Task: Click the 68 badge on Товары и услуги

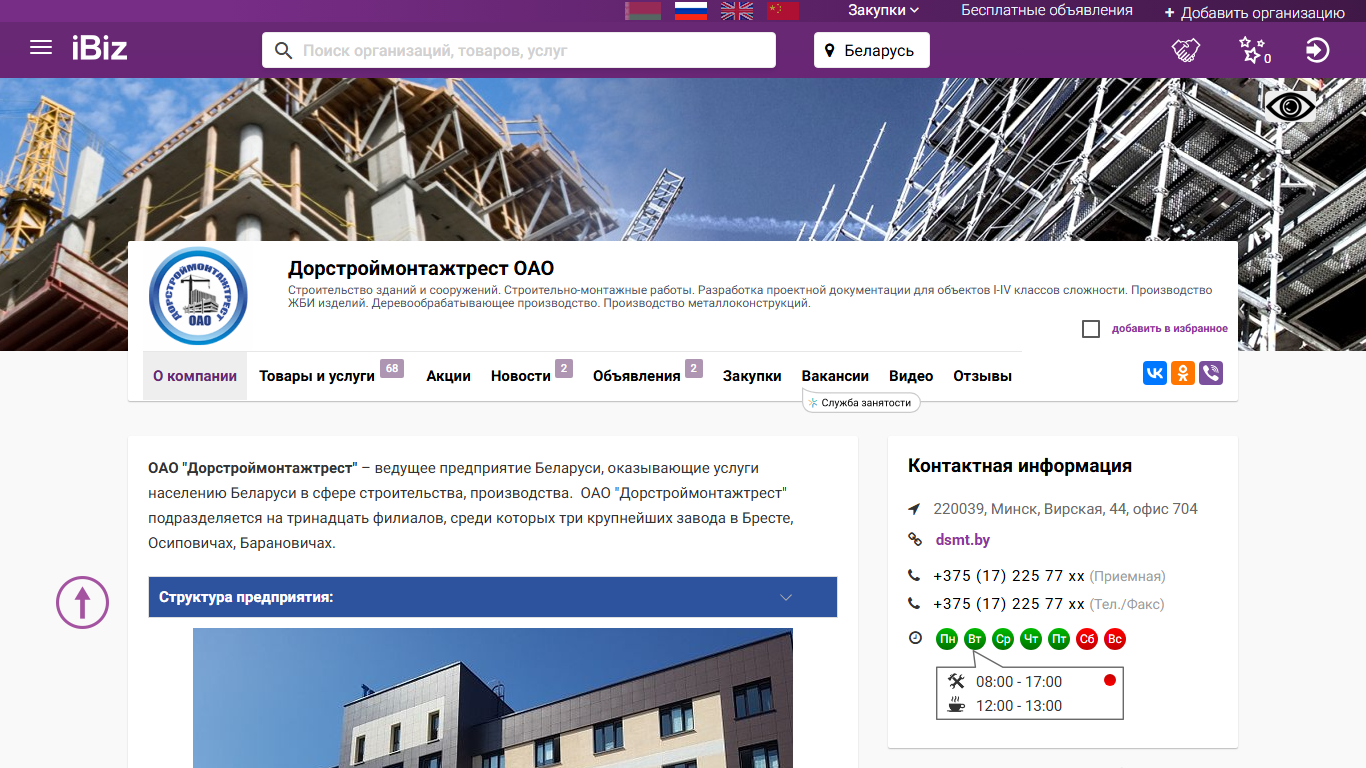Action: coord(391,368)
